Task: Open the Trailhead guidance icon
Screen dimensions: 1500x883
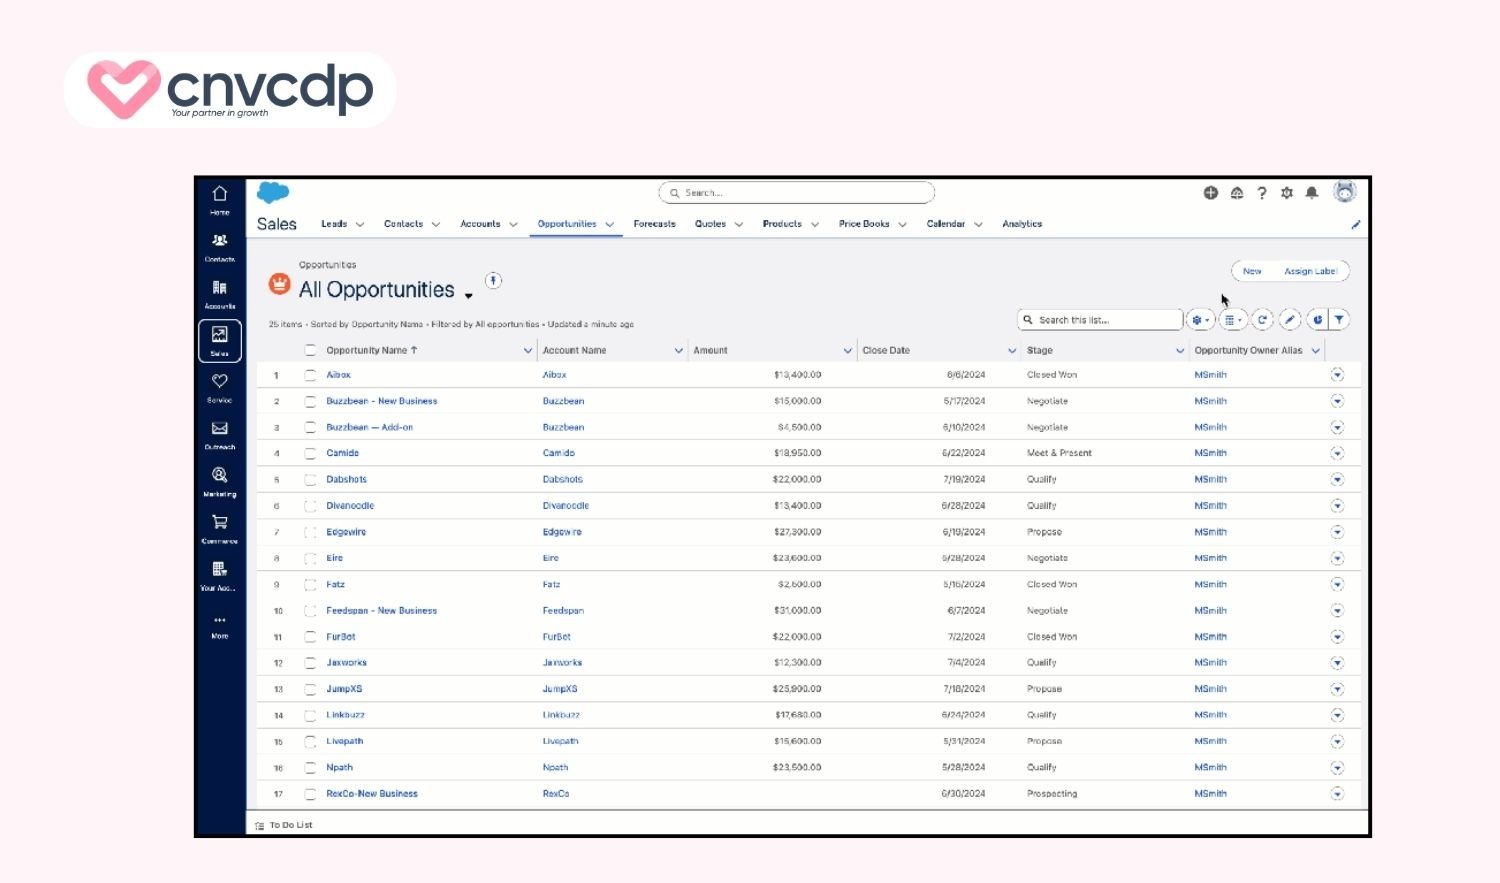Action: click(x=1237, y=193)
